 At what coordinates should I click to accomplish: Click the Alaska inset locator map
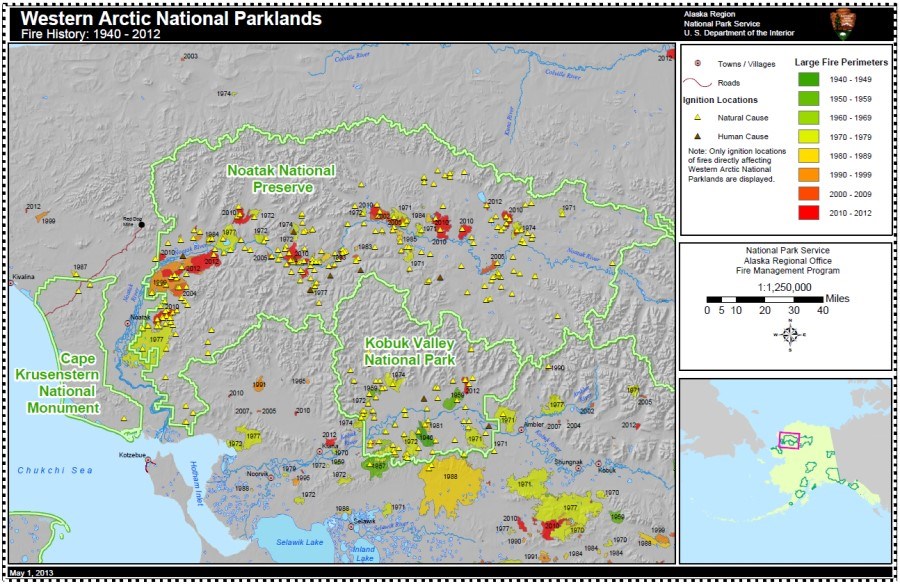[x=786, y=470]
